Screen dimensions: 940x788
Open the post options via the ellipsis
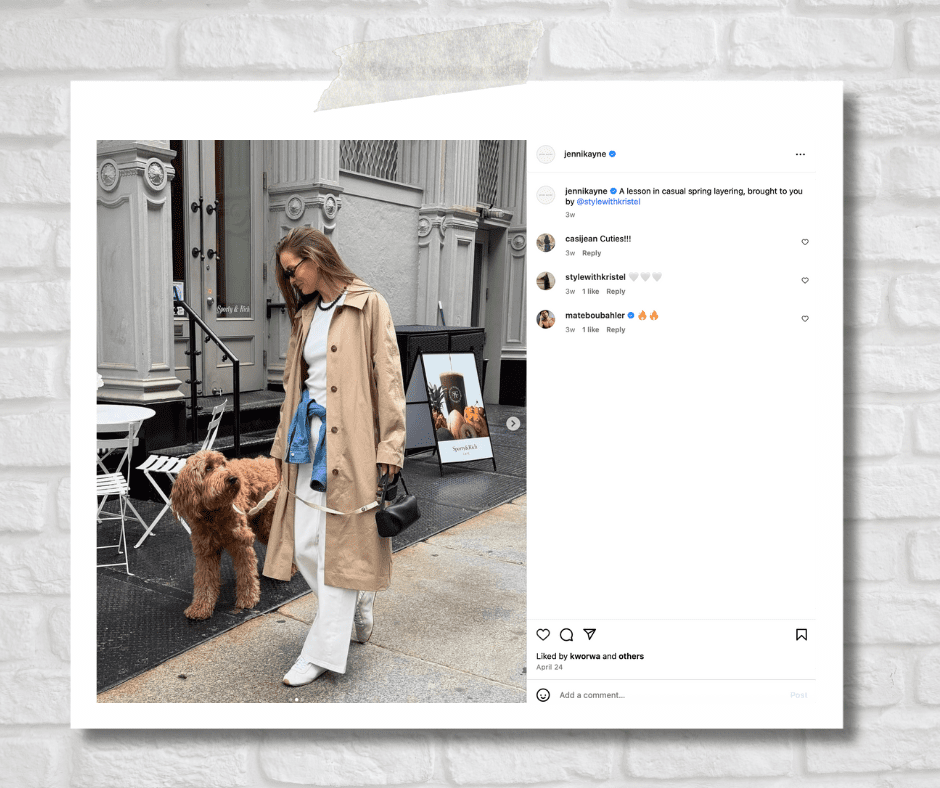pyautogui.click(x=800, y=154)
